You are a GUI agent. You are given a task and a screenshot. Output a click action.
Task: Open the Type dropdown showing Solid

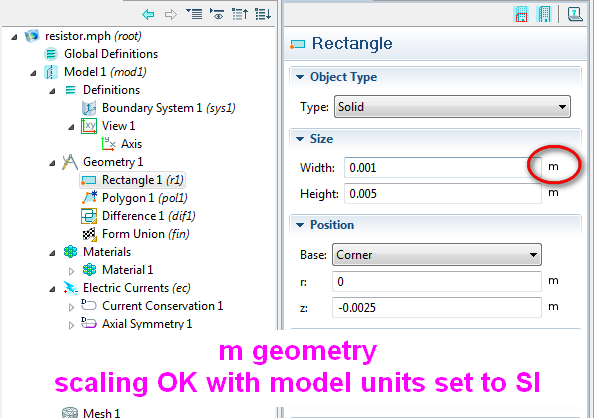click(452, 107)
